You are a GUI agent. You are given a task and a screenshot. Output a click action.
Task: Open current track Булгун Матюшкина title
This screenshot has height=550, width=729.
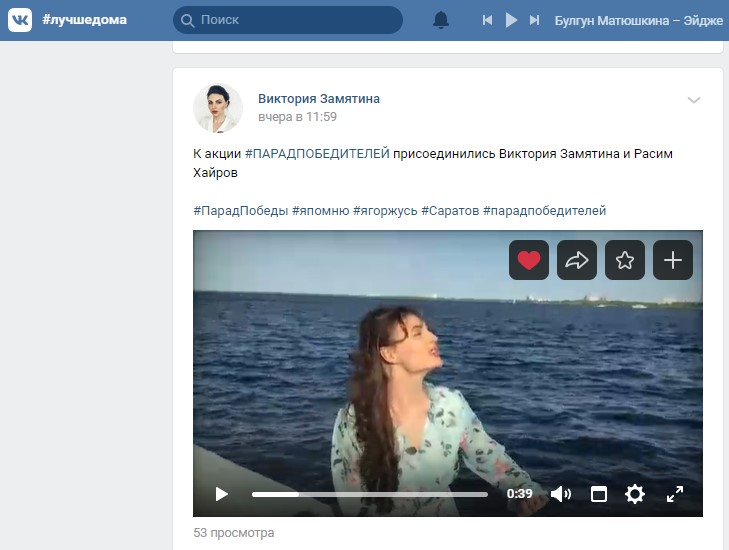[639, 20]
